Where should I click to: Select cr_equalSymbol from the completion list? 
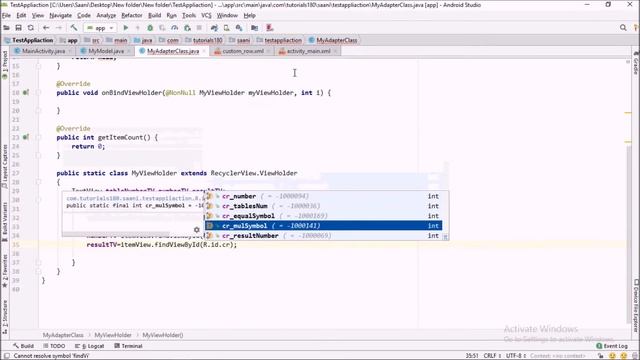point(323,216)
